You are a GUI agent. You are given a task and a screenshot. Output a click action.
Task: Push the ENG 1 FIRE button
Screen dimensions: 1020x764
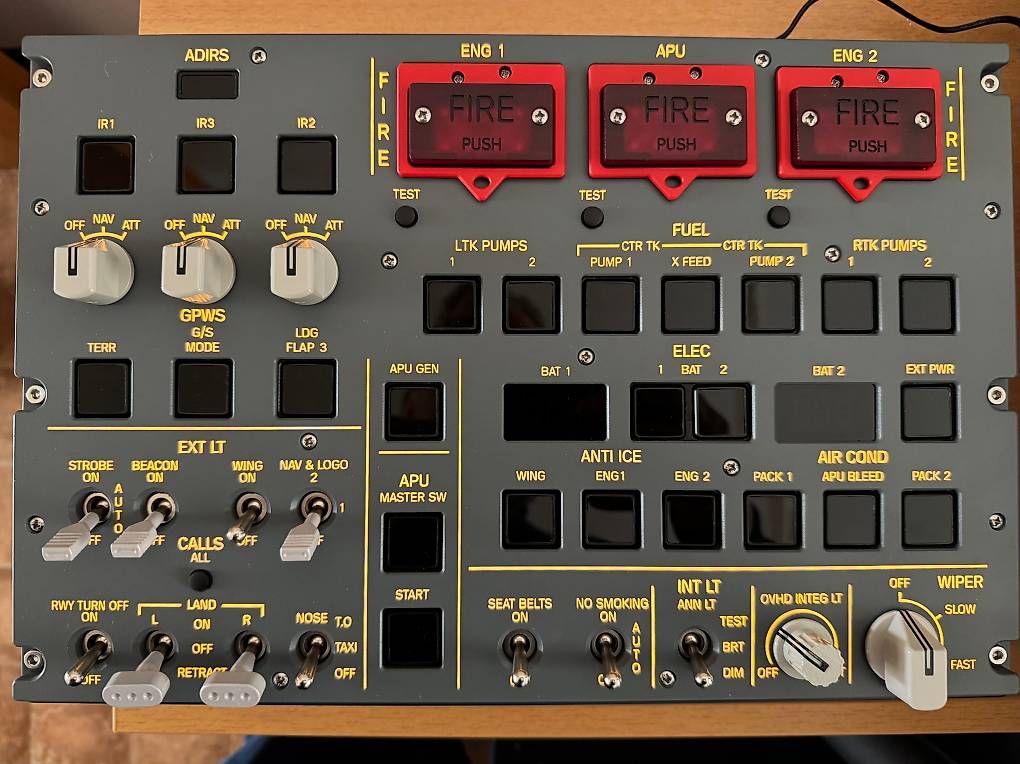point(481,124)
